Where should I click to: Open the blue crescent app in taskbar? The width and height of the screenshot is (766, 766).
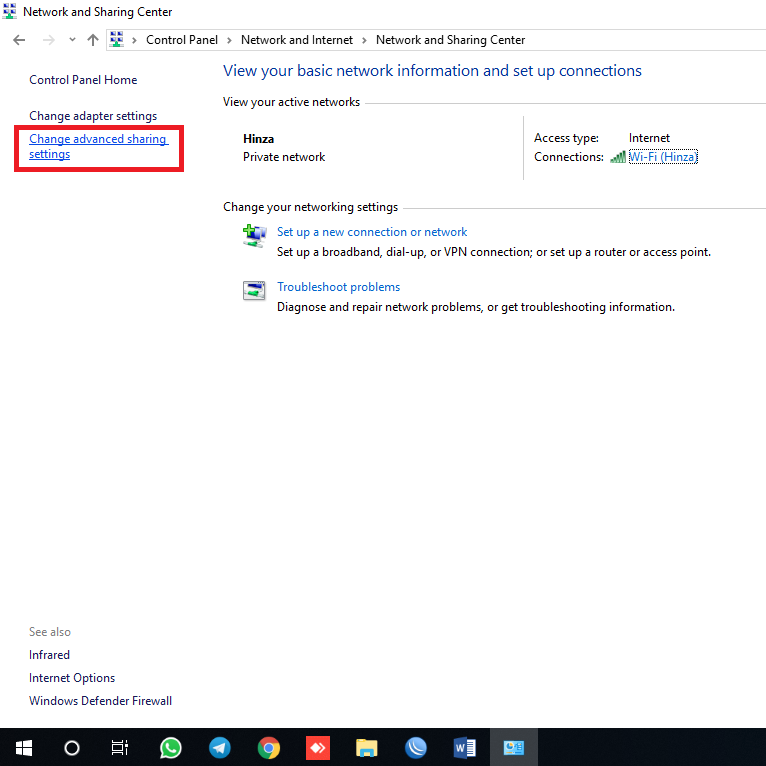(416, 748)
